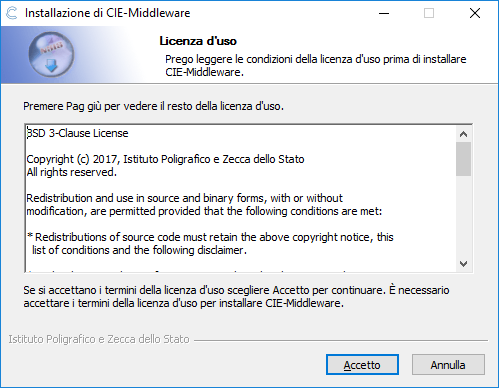Click the disabled maximize button

429,13
